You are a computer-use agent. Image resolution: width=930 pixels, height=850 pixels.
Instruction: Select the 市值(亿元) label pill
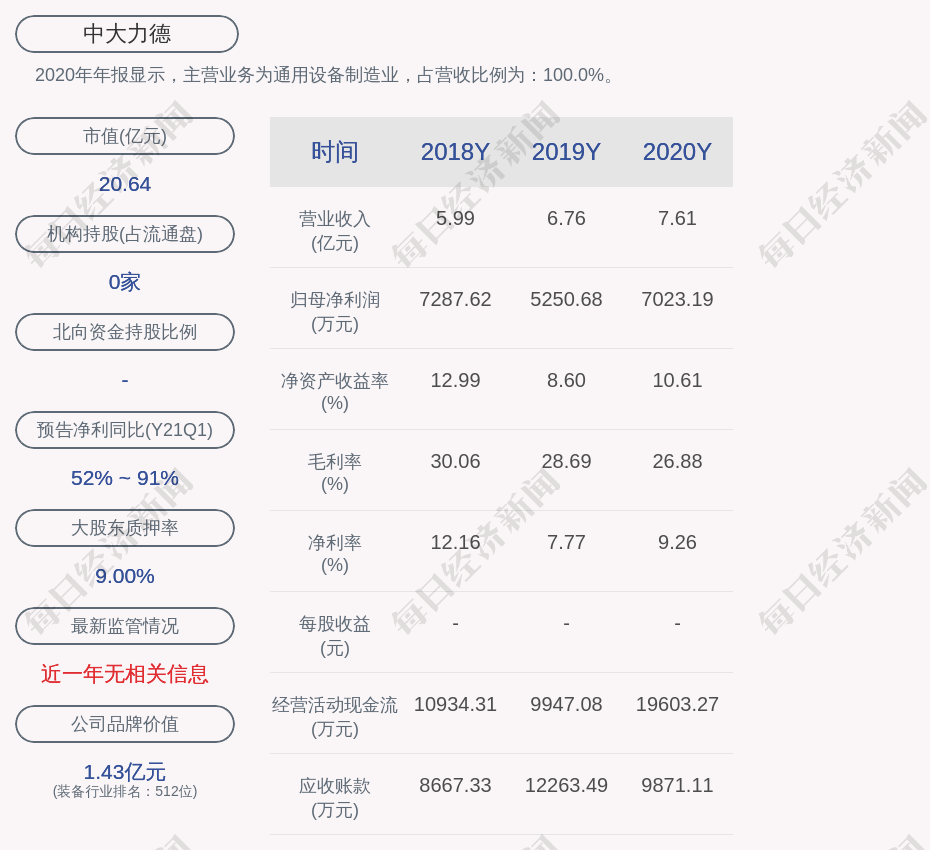click(x=125, y=136)
